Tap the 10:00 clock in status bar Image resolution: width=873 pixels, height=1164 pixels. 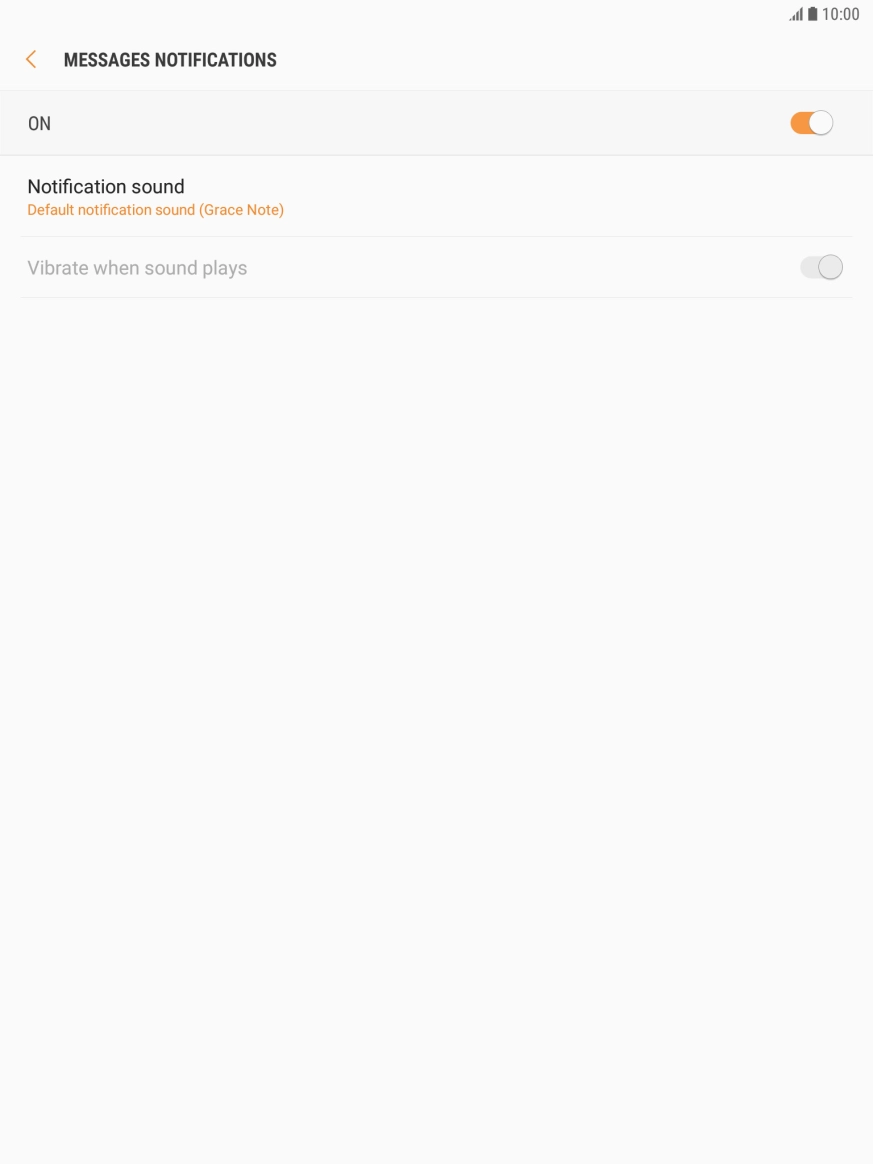(840, 14)
